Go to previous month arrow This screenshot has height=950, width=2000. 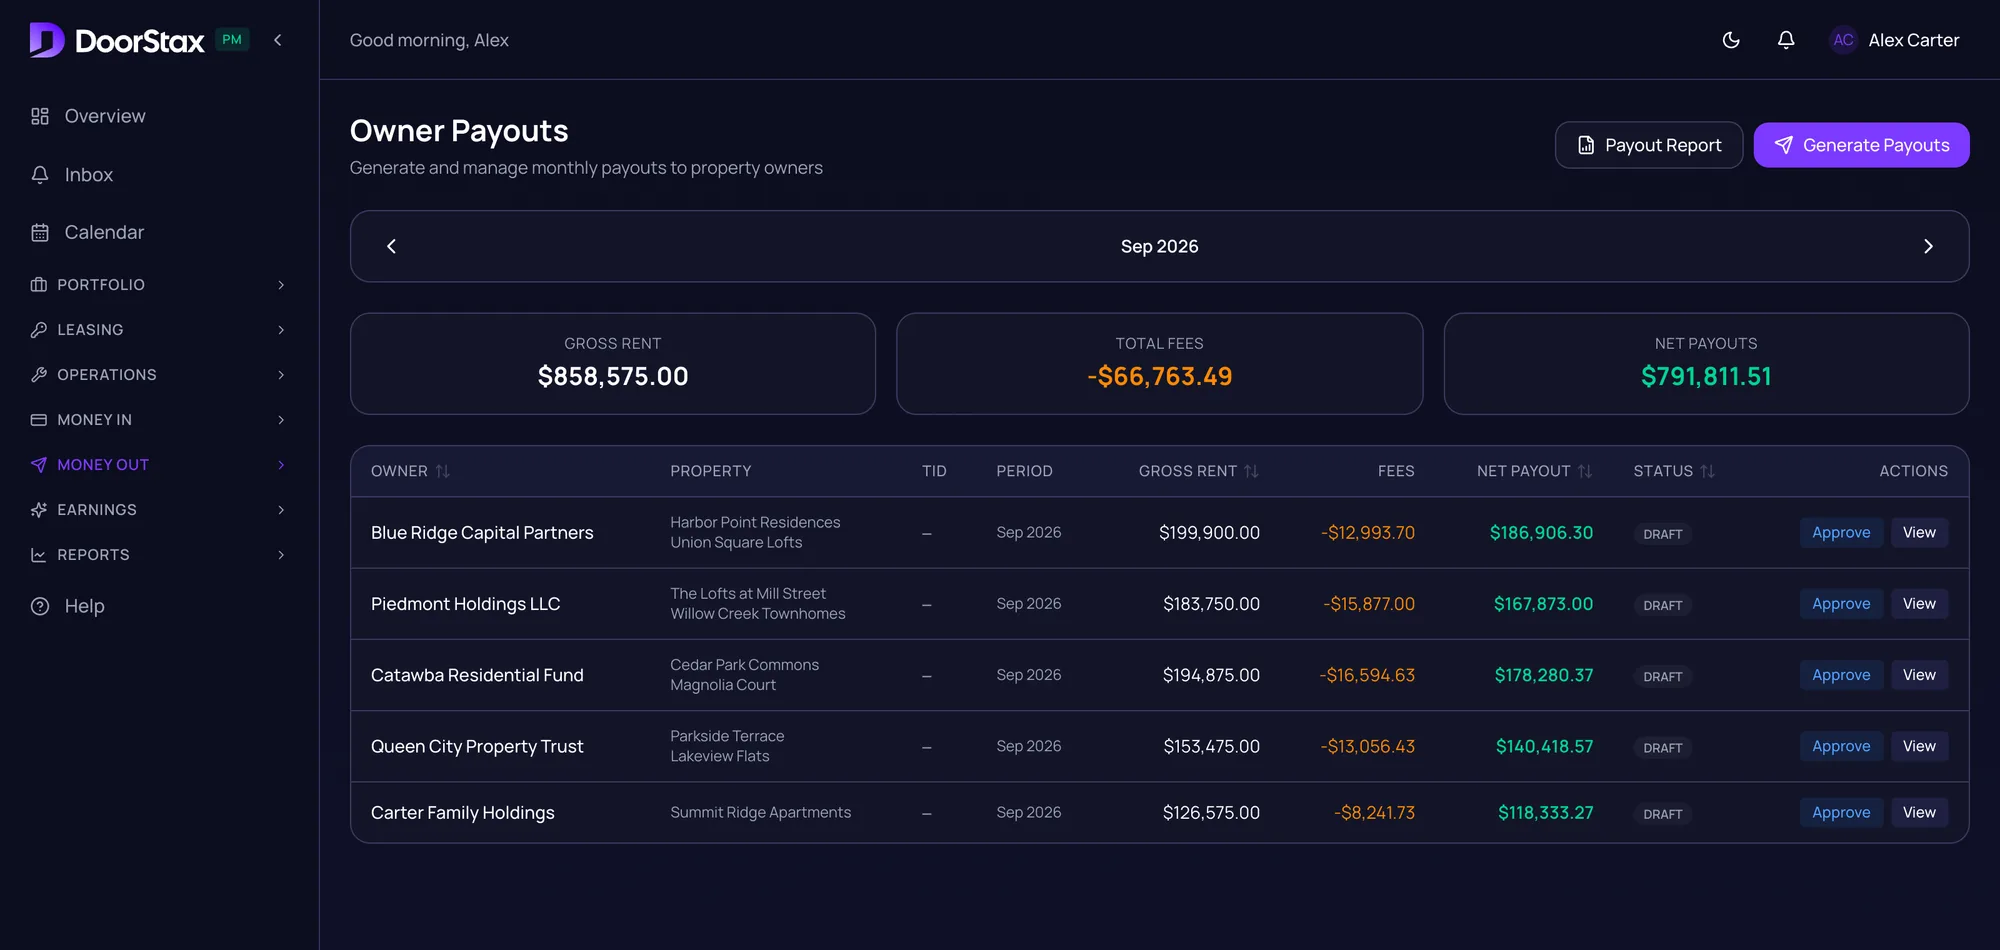(x=391, y=246)
